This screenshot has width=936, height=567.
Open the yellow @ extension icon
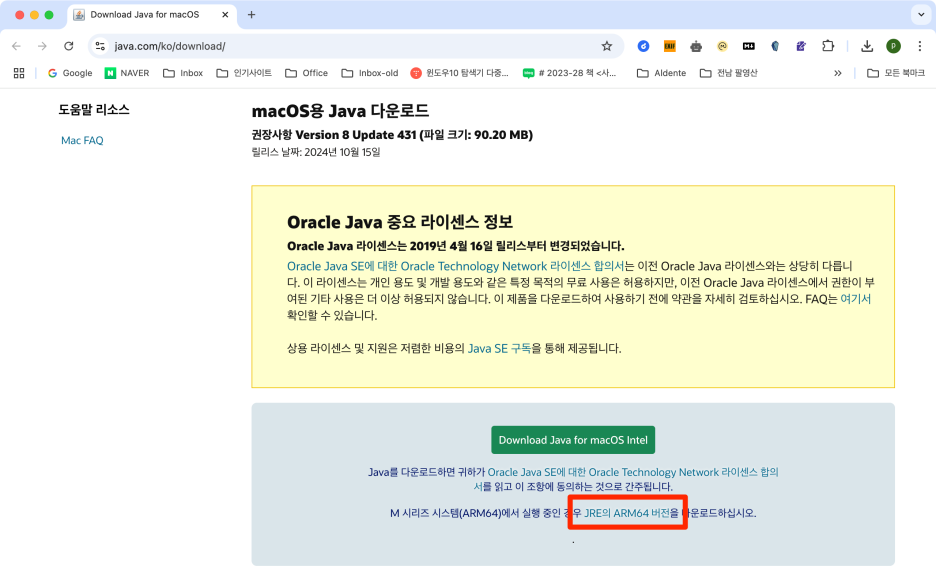(722, 46)
